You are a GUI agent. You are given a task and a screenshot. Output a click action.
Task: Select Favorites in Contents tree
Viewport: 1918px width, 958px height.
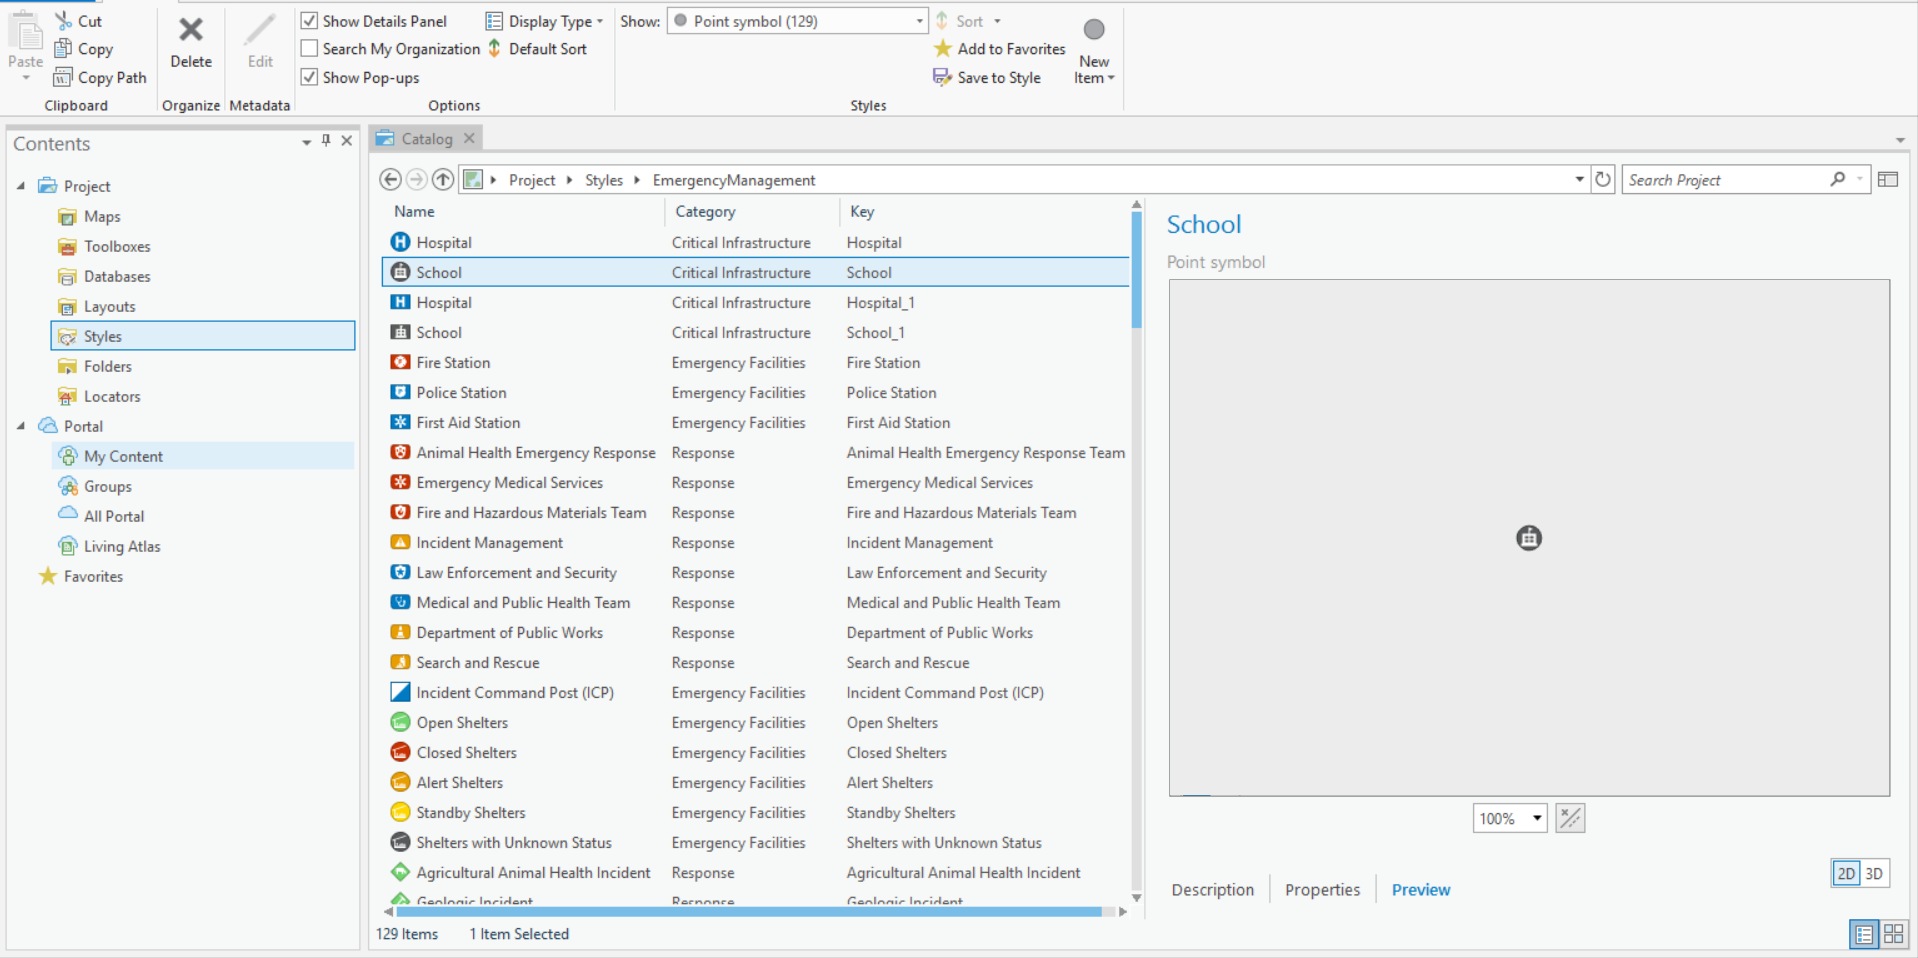pyautogui.click(x=93, y=576)
